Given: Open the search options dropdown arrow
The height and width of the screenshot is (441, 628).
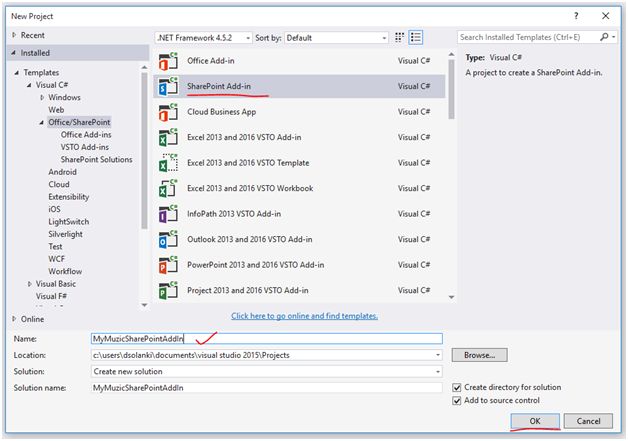Looking at the screenshot, I should click(x=614, y=37).
